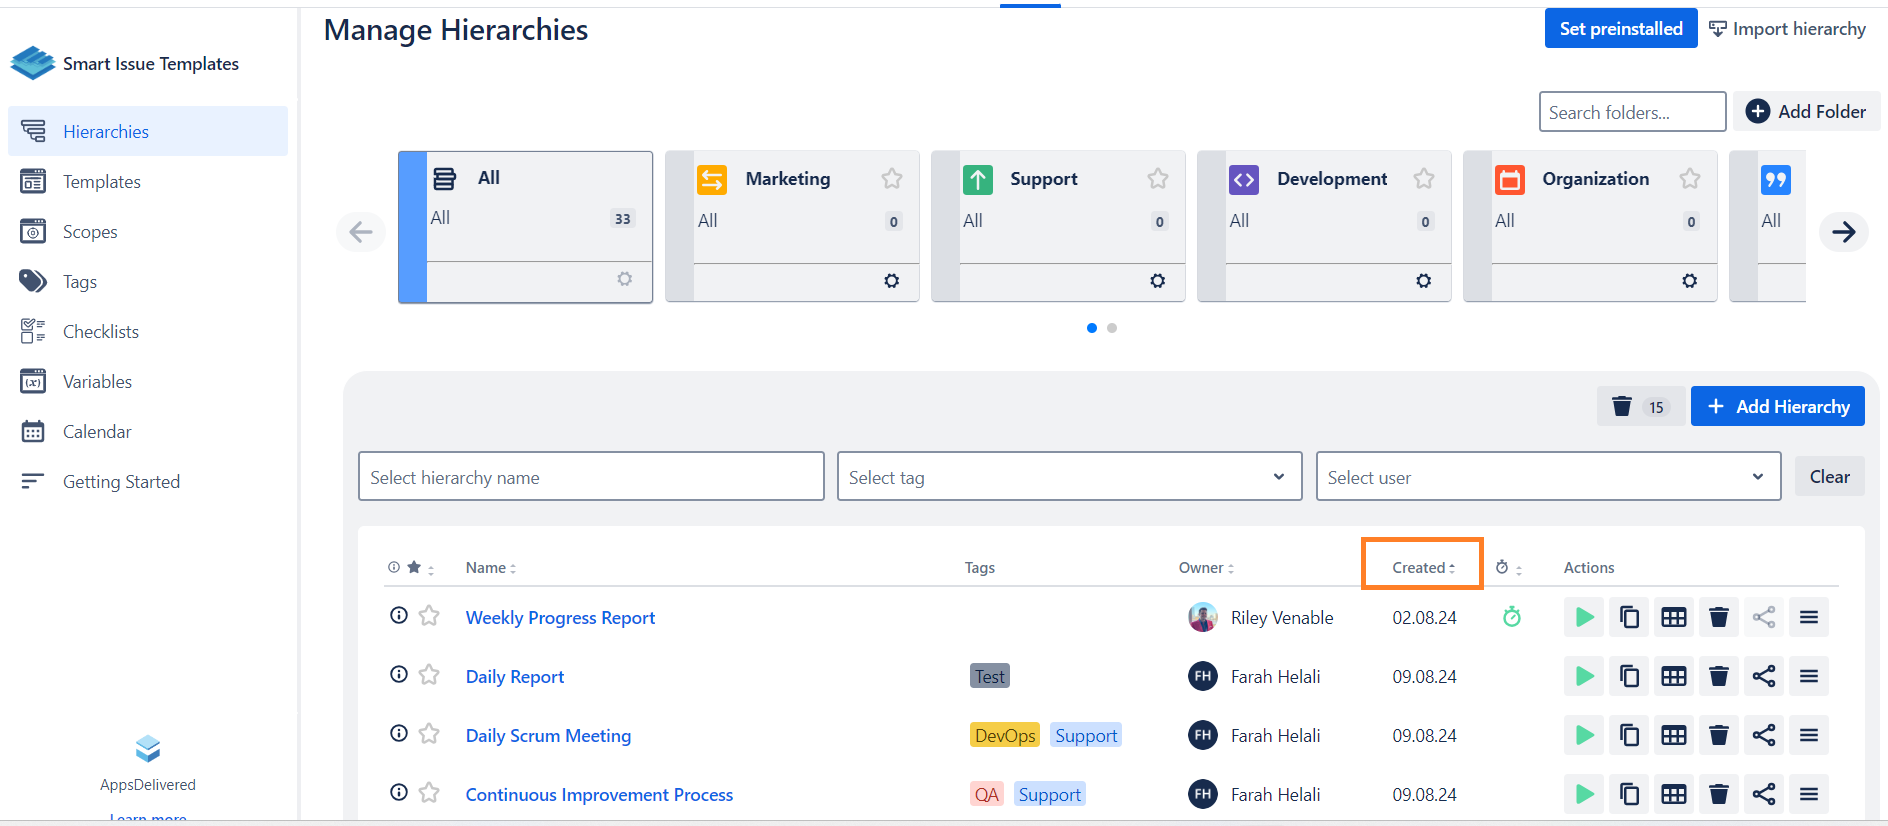Open table view for Daily Scrum Meeting
This screenshot has height=826, width=1888.
[x=1673, y=736]
